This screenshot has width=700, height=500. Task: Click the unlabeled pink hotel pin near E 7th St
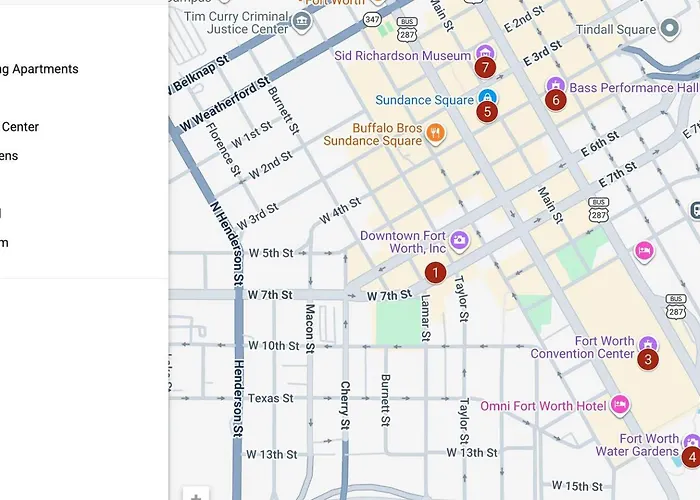644,252
